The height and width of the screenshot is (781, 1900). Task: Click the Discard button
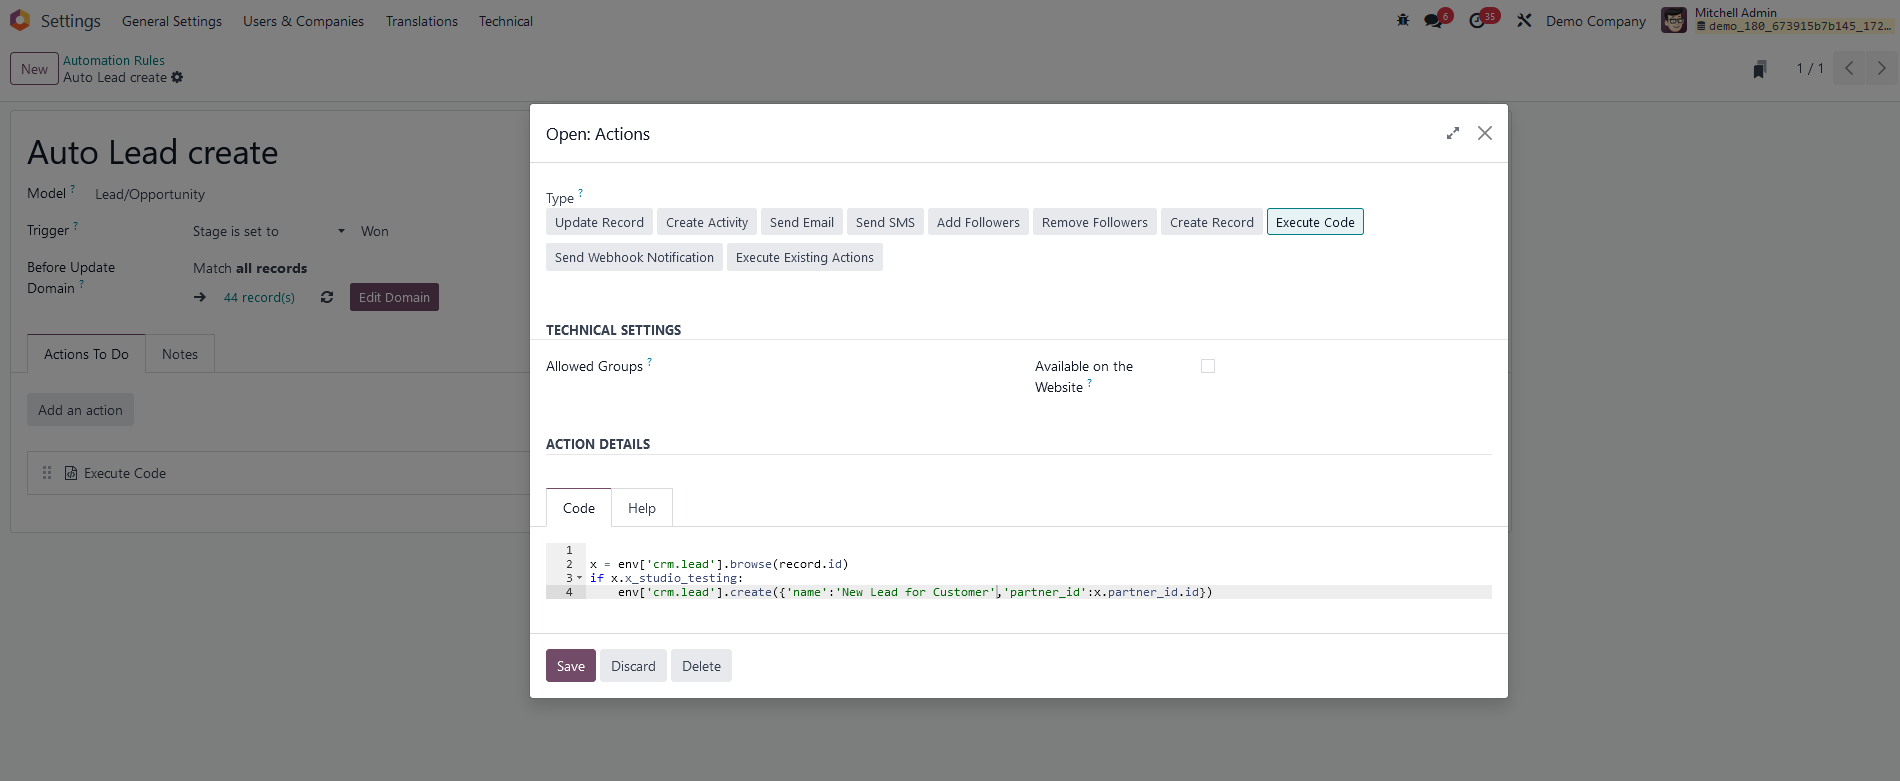(x=633, y=666)
